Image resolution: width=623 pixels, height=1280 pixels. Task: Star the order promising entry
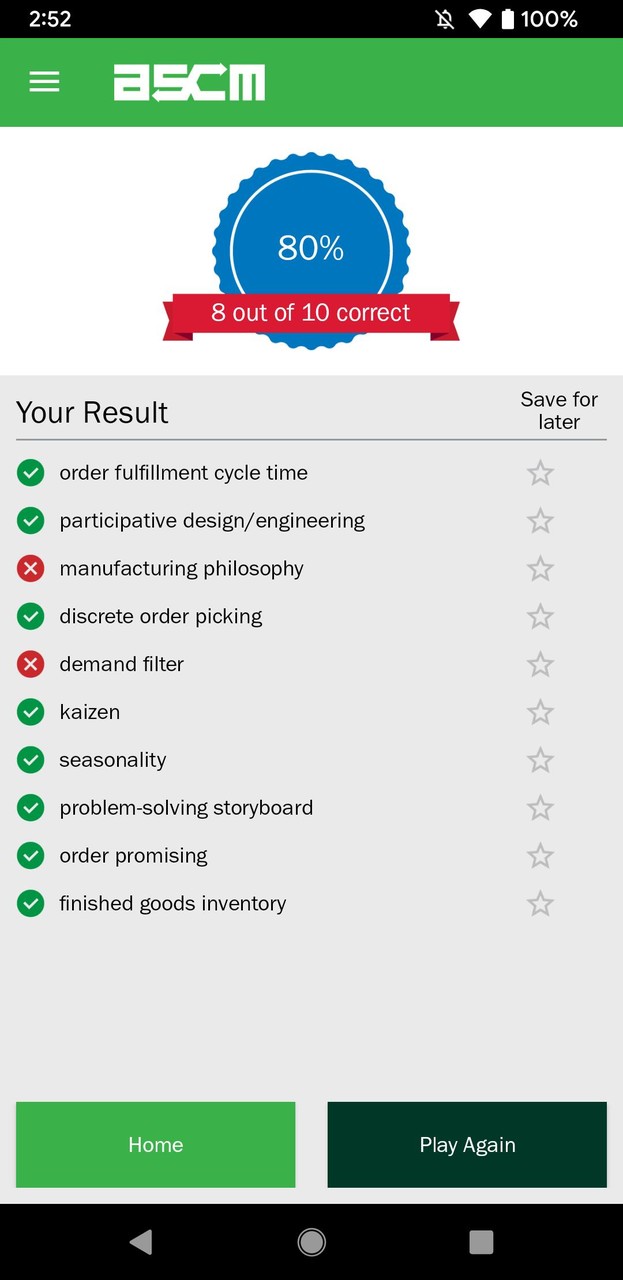pyautogui.click(x=540, y=855)
